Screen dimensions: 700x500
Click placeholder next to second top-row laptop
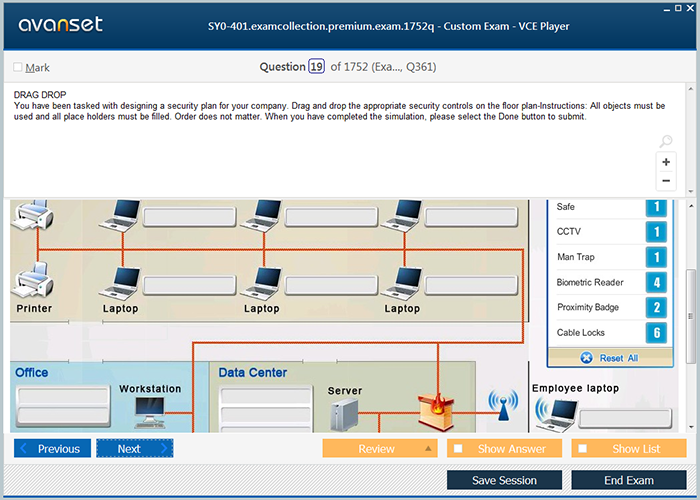331,217
